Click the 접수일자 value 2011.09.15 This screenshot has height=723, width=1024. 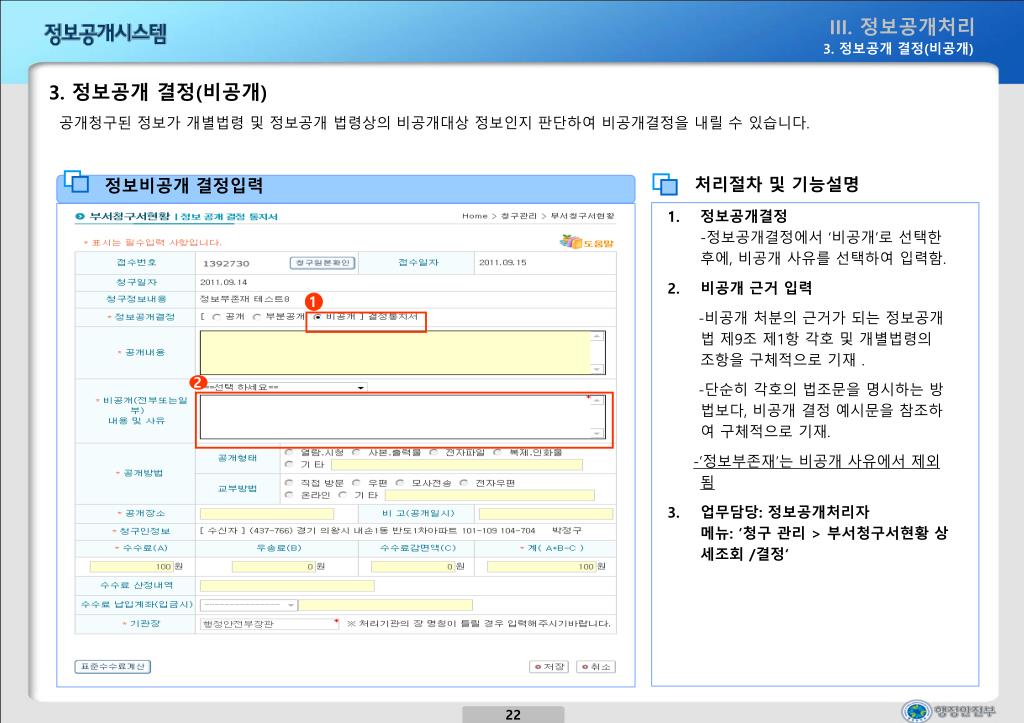click(503, 263)
